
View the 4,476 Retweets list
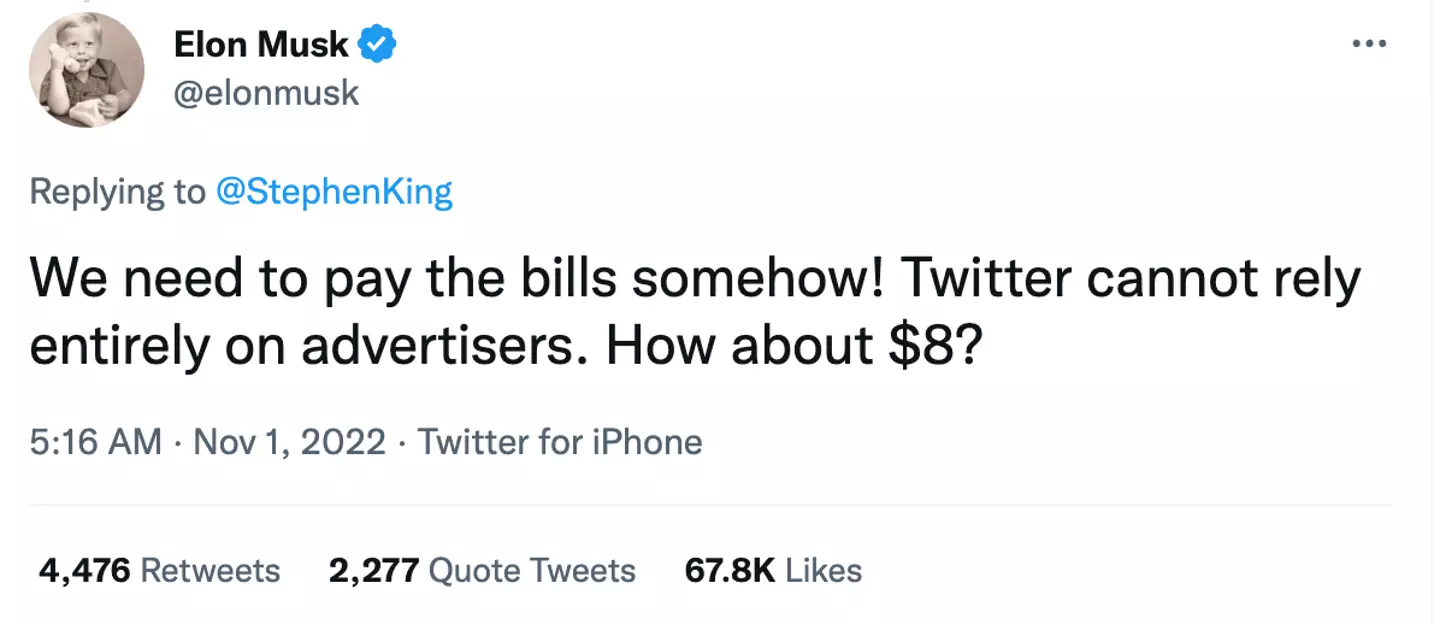click(x=160, y=571)
